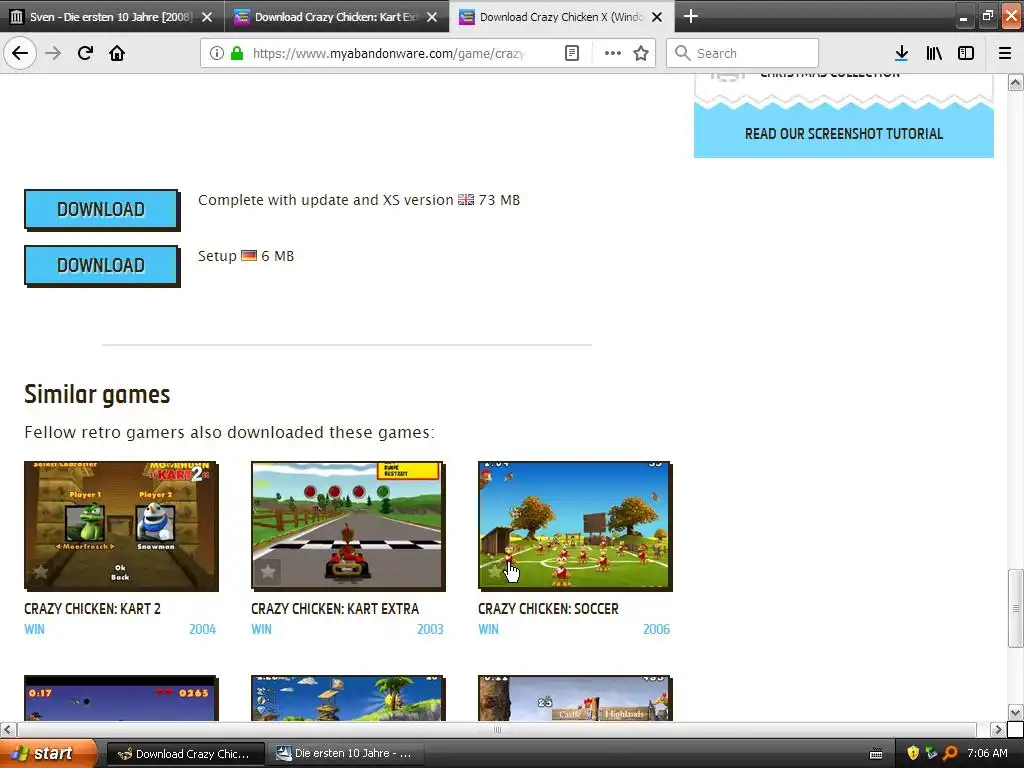The image size is (1024, 768).
Task: Switch to Sven - Die ersten 10 Jahre tab
Action: point(111,17)
